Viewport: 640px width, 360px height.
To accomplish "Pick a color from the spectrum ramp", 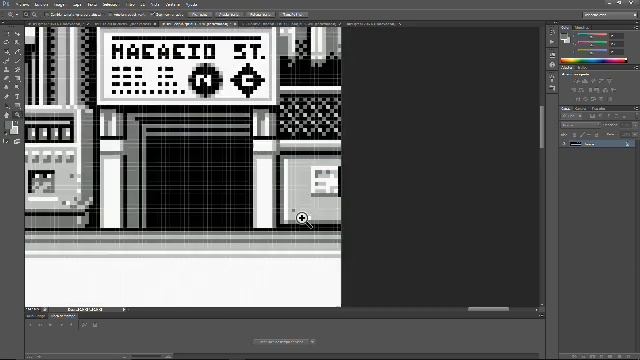I will click(594, 60).
